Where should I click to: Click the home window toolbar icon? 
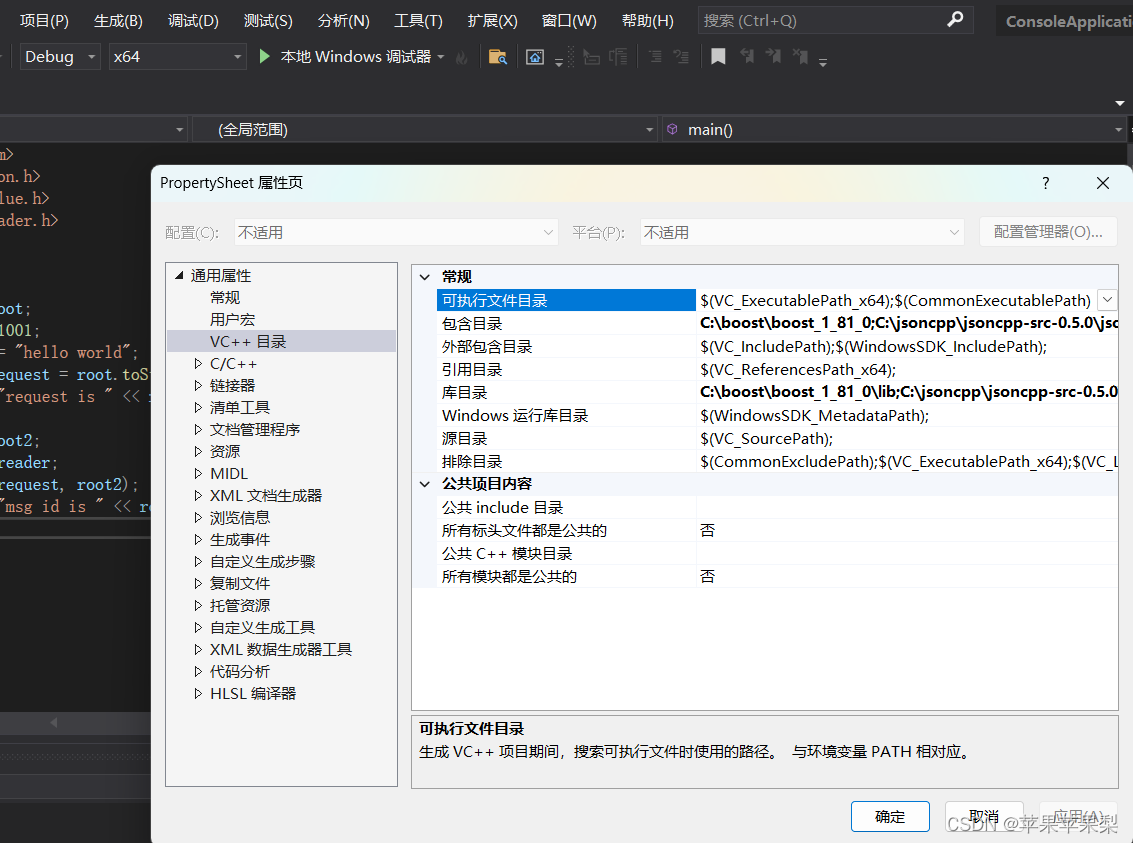pyautogui.click(x=535, y=57)
